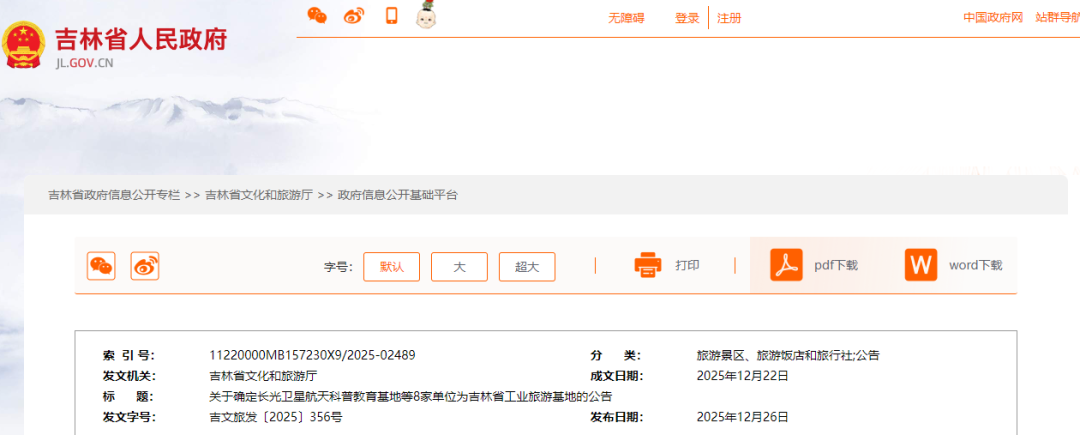Go to 吉林省政府信息公开专栏 breadcrumb
1080x435 pixels.
(x=114, y=195)
